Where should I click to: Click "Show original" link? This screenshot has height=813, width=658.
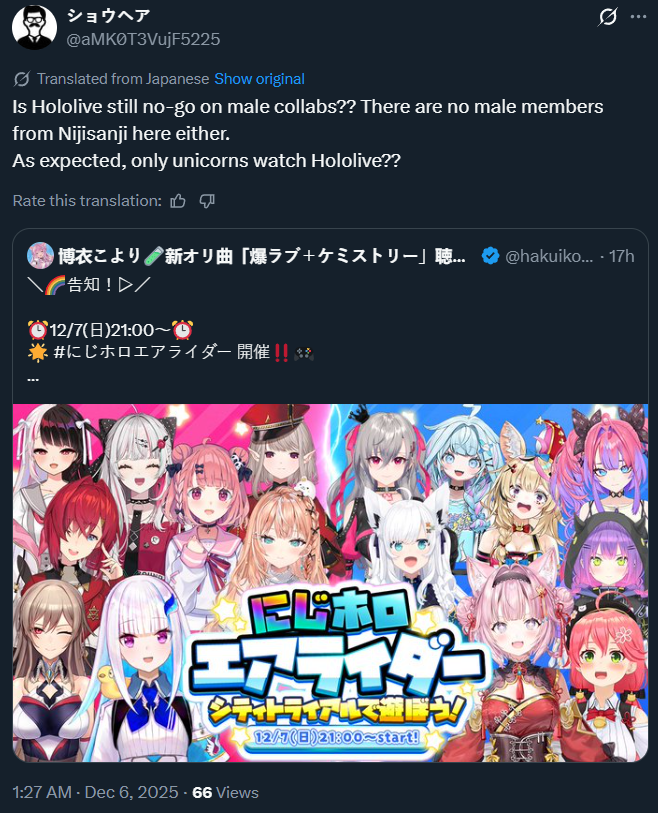pos(259,79)
